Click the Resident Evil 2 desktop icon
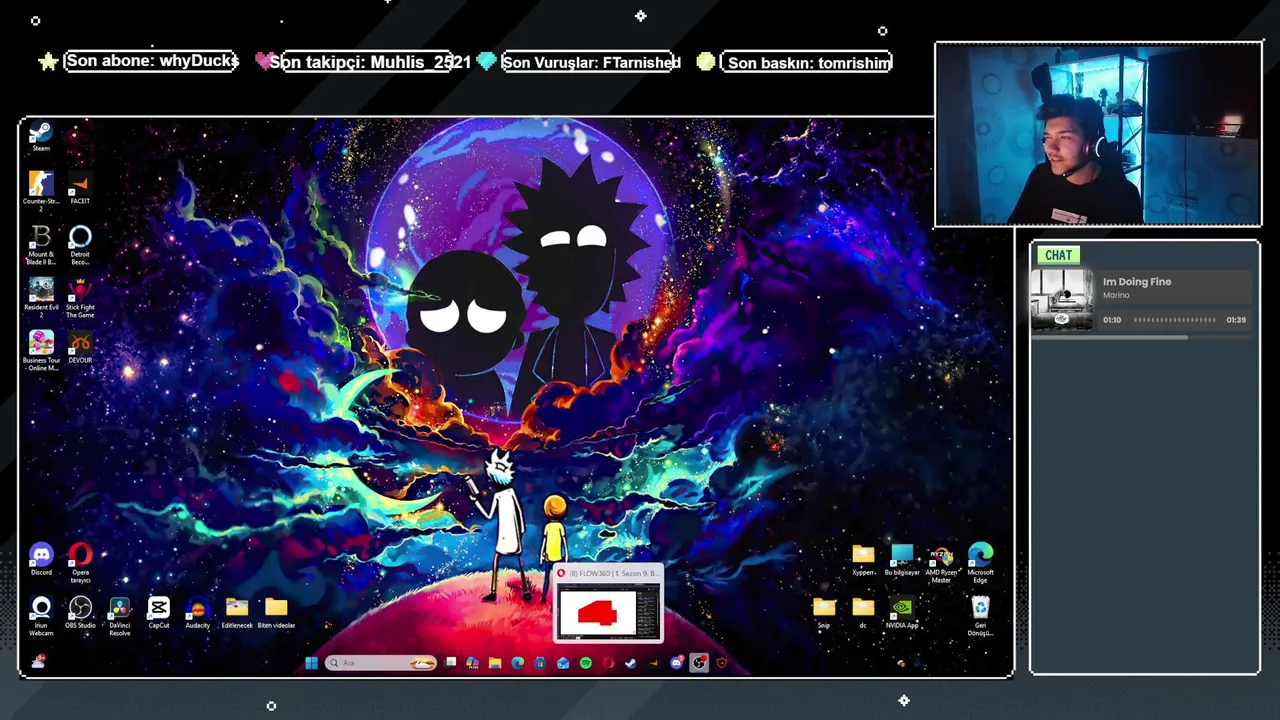1280x720 pixels. (x=41, y=297)
